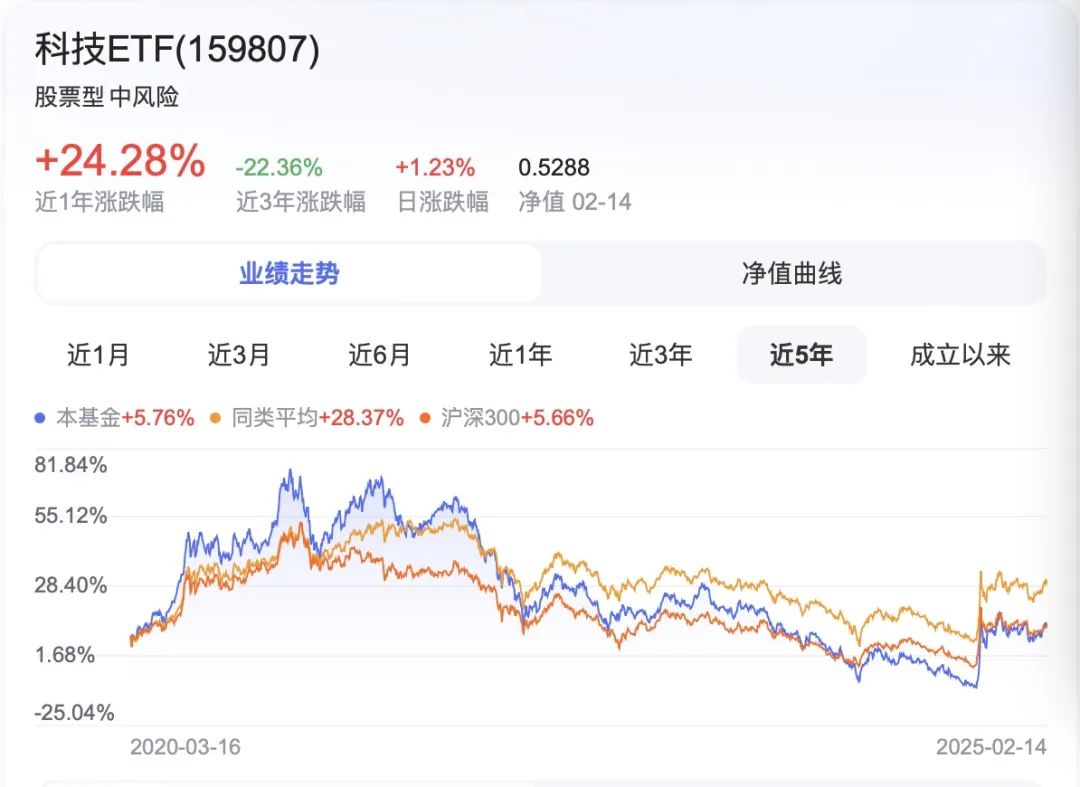The image size is (1080, 787).
Task: Toggle the blue 本基金 legend dot
Action: 40,418
